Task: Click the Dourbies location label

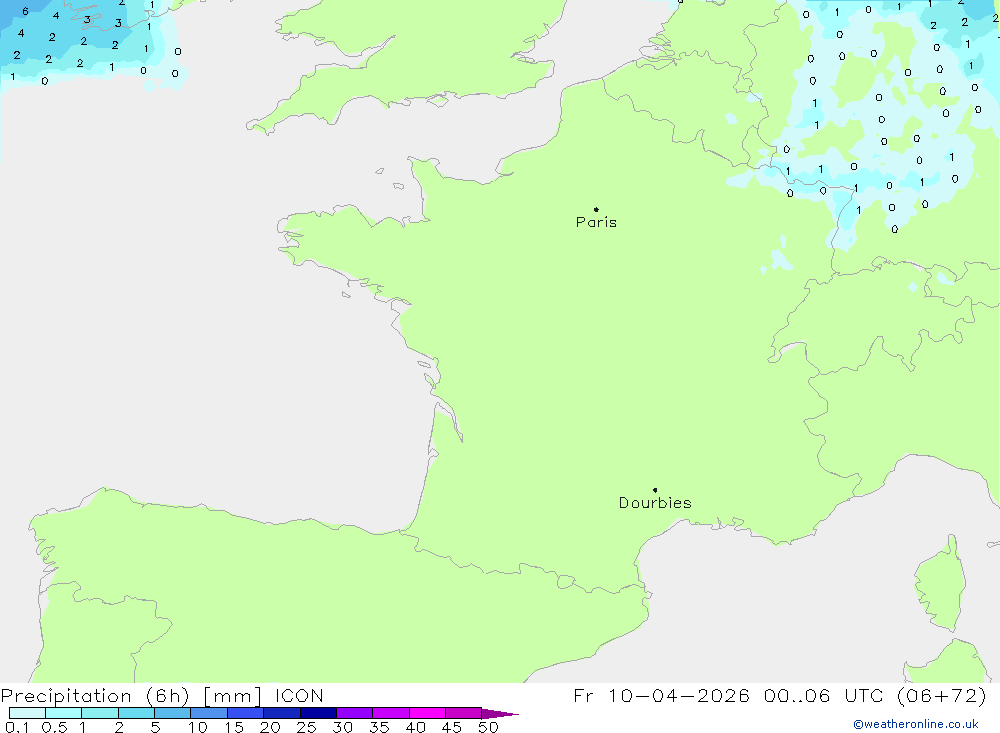Action: point(655,503)
